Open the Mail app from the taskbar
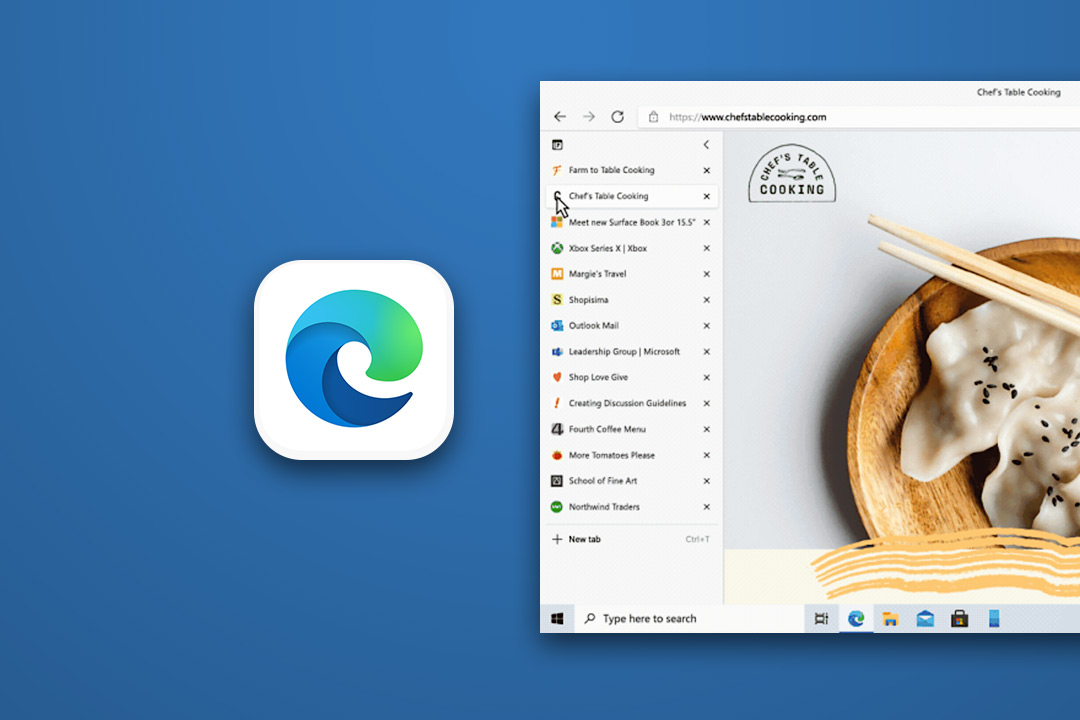The width and height of the screenshot is (1080, 720). point(925,619)
